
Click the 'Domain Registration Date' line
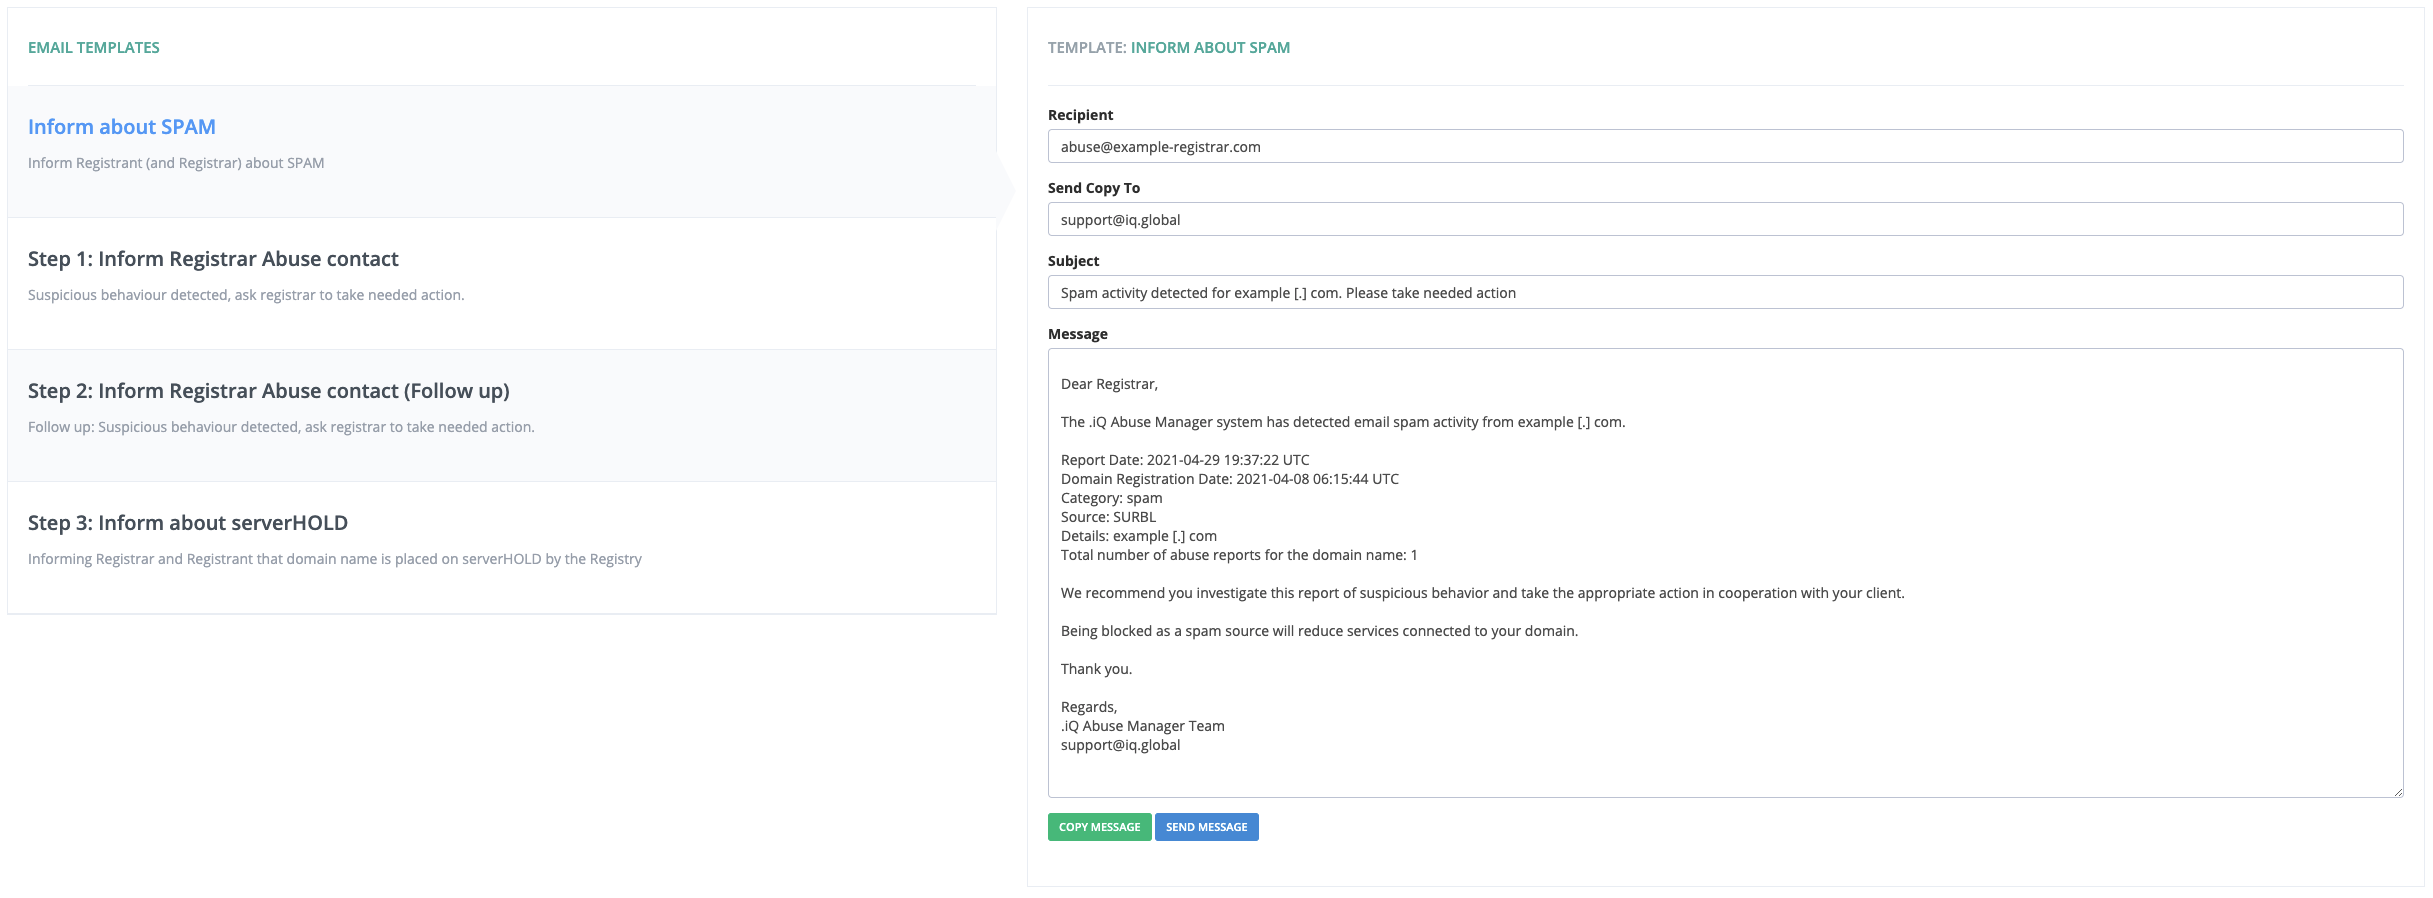(x=1230, y=479)
